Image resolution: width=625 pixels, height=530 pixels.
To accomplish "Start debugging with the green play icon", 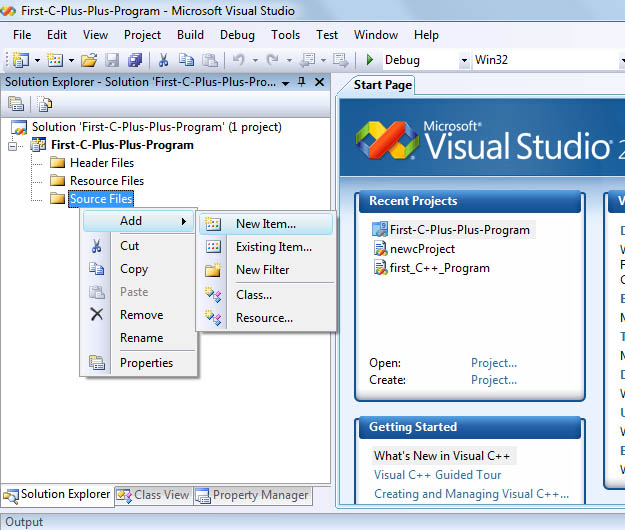I will 369,60.
